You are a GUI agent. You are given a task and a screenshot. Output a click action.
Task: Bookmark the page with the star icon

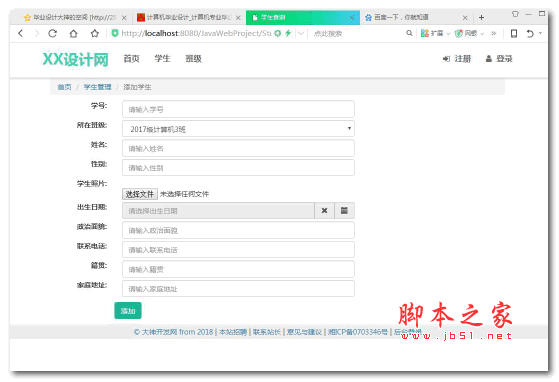(94, 33)
